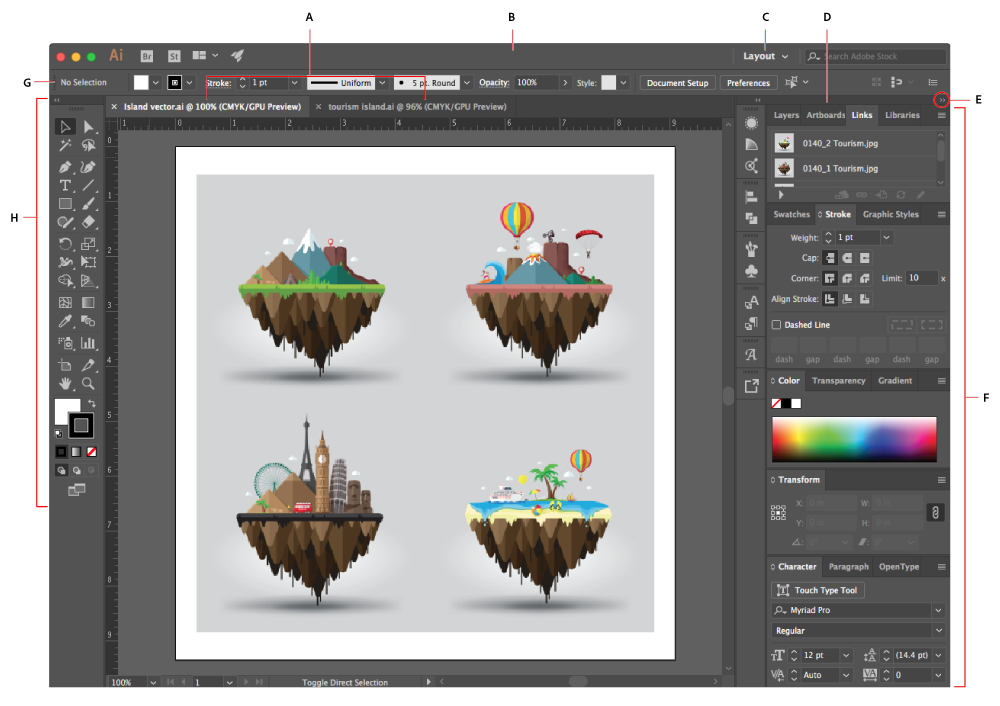
Task: Pick a color from the CMYK spectrum bar
Action: point(853,437)
